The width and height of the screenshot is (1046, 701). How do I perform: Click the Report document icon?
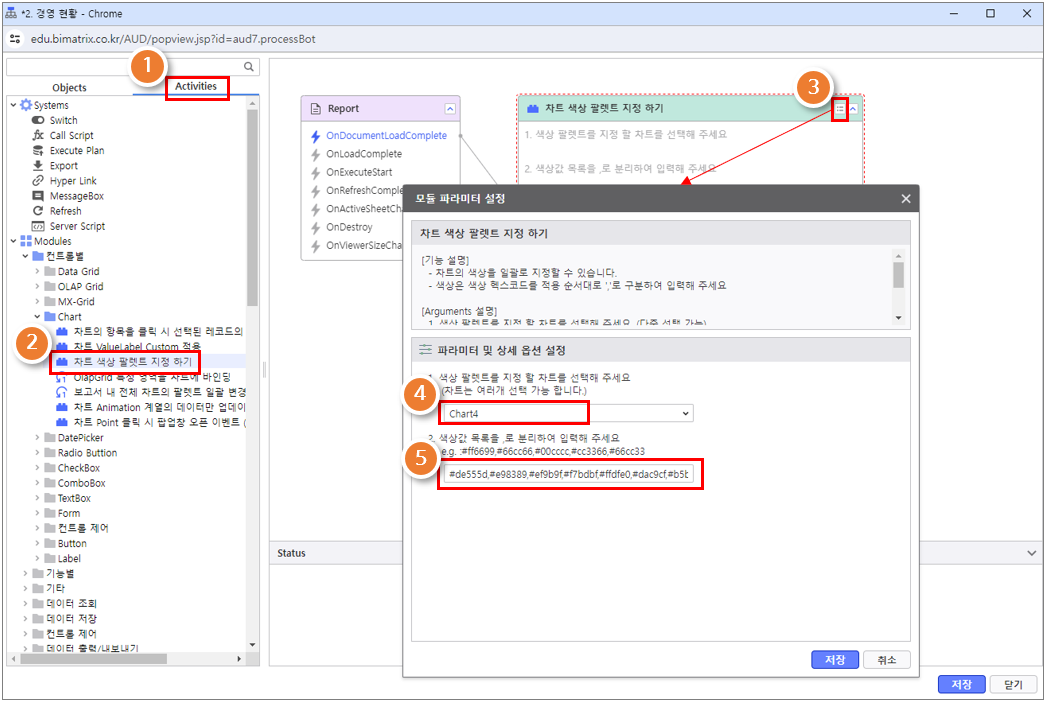[x=316, y=109]
